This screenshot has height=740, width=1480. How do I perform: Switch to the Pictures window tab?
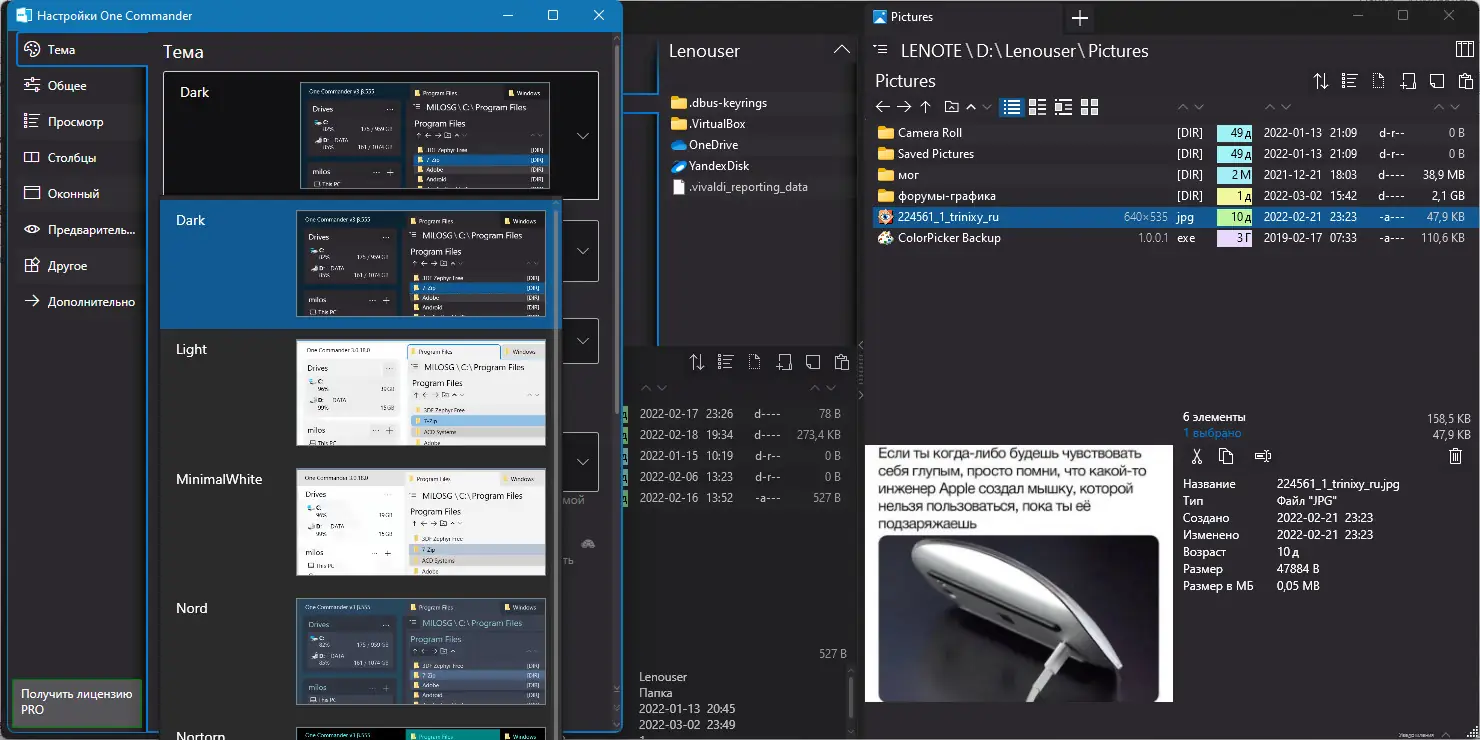(965, 17)
